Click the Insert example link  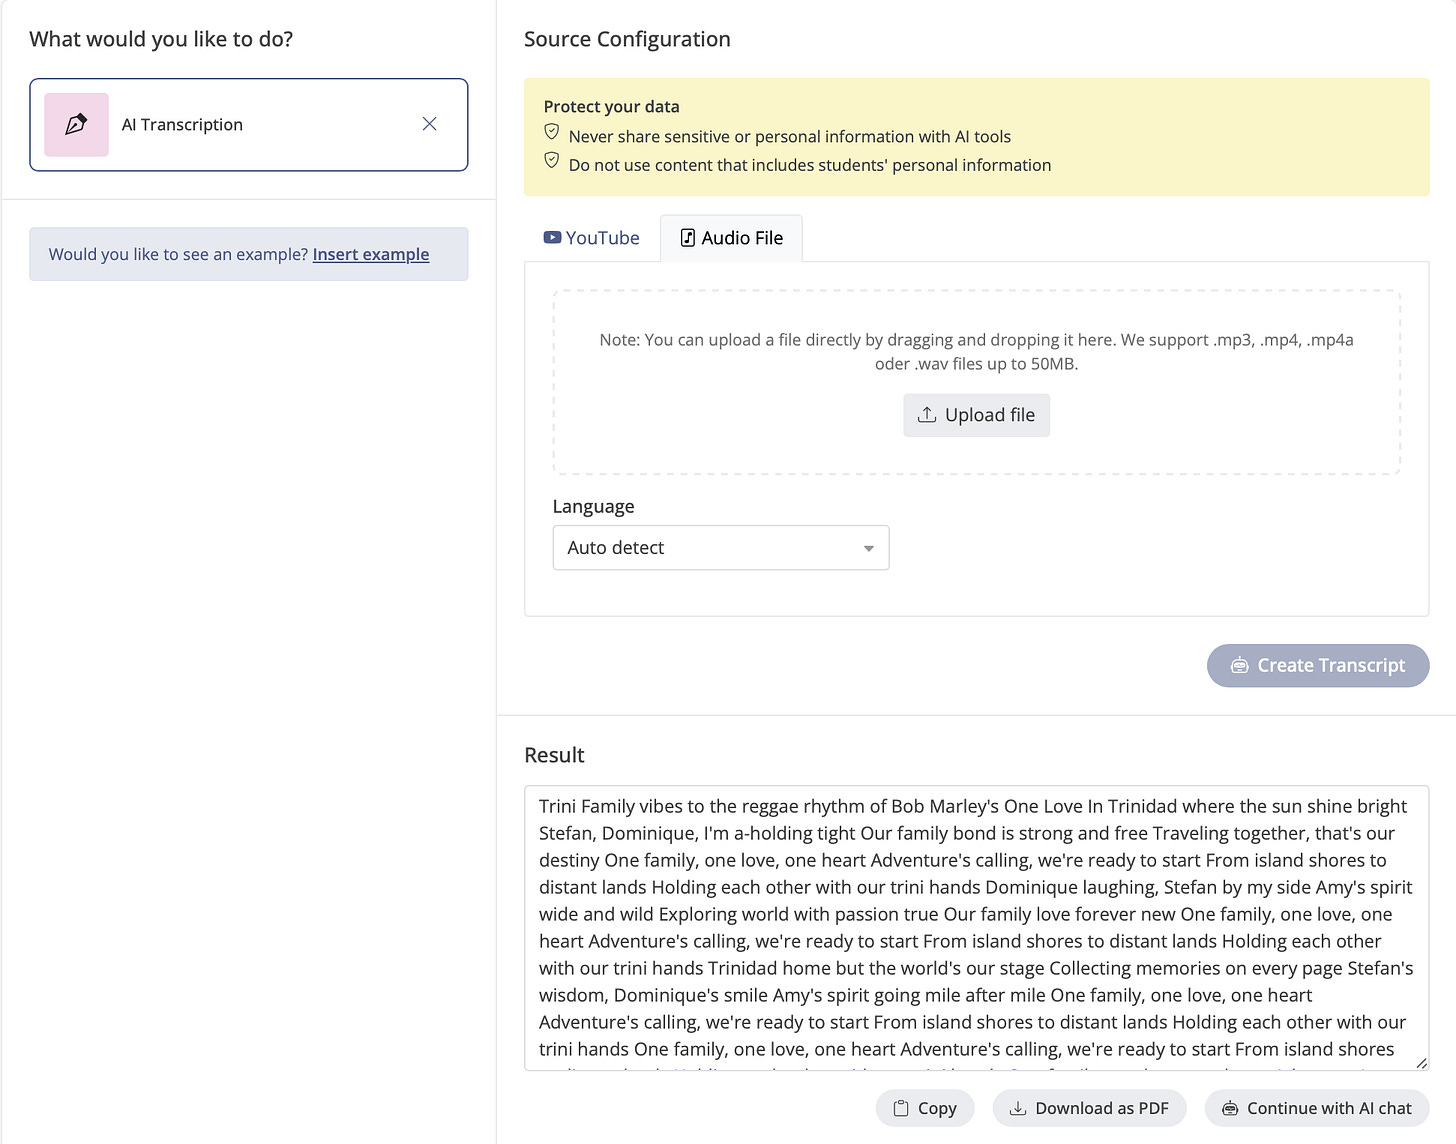371,254
